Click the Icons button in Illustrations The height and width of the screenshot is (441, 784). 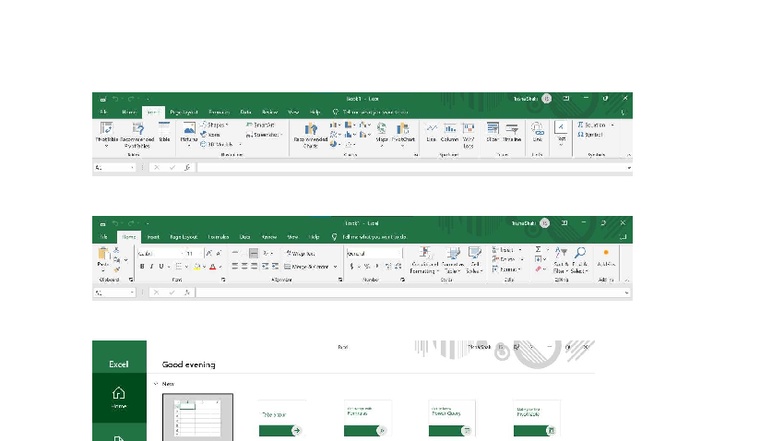pos(210,134)
